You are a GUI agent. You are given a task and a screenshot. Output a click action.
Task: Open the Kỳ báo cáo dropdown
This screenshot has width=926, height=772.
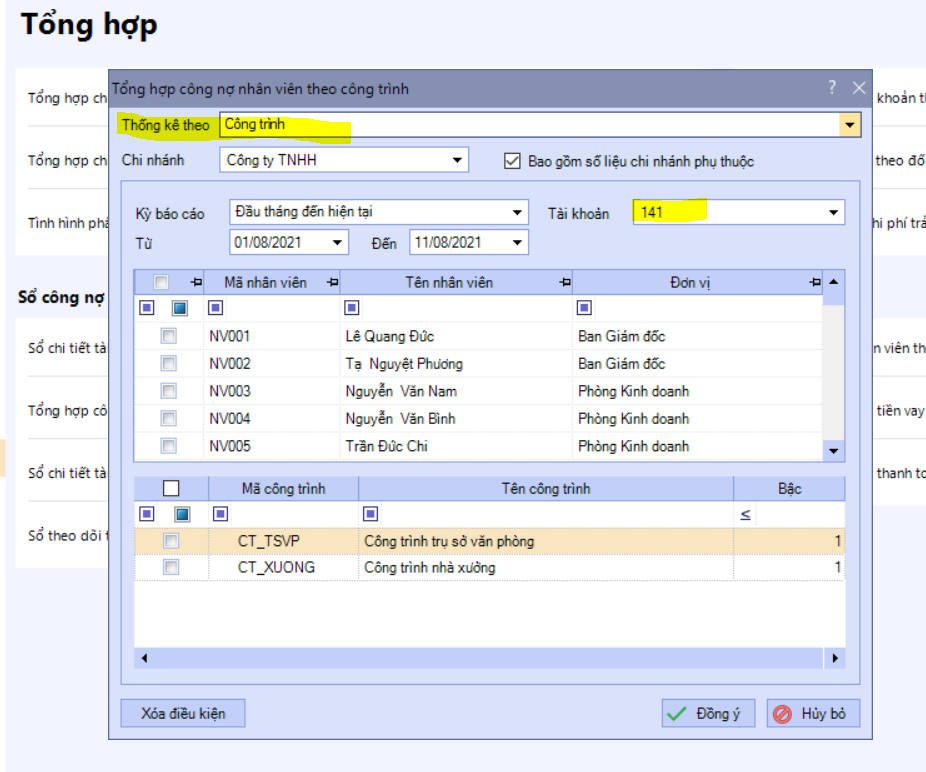pyautogui.click(x=517, y=212)
